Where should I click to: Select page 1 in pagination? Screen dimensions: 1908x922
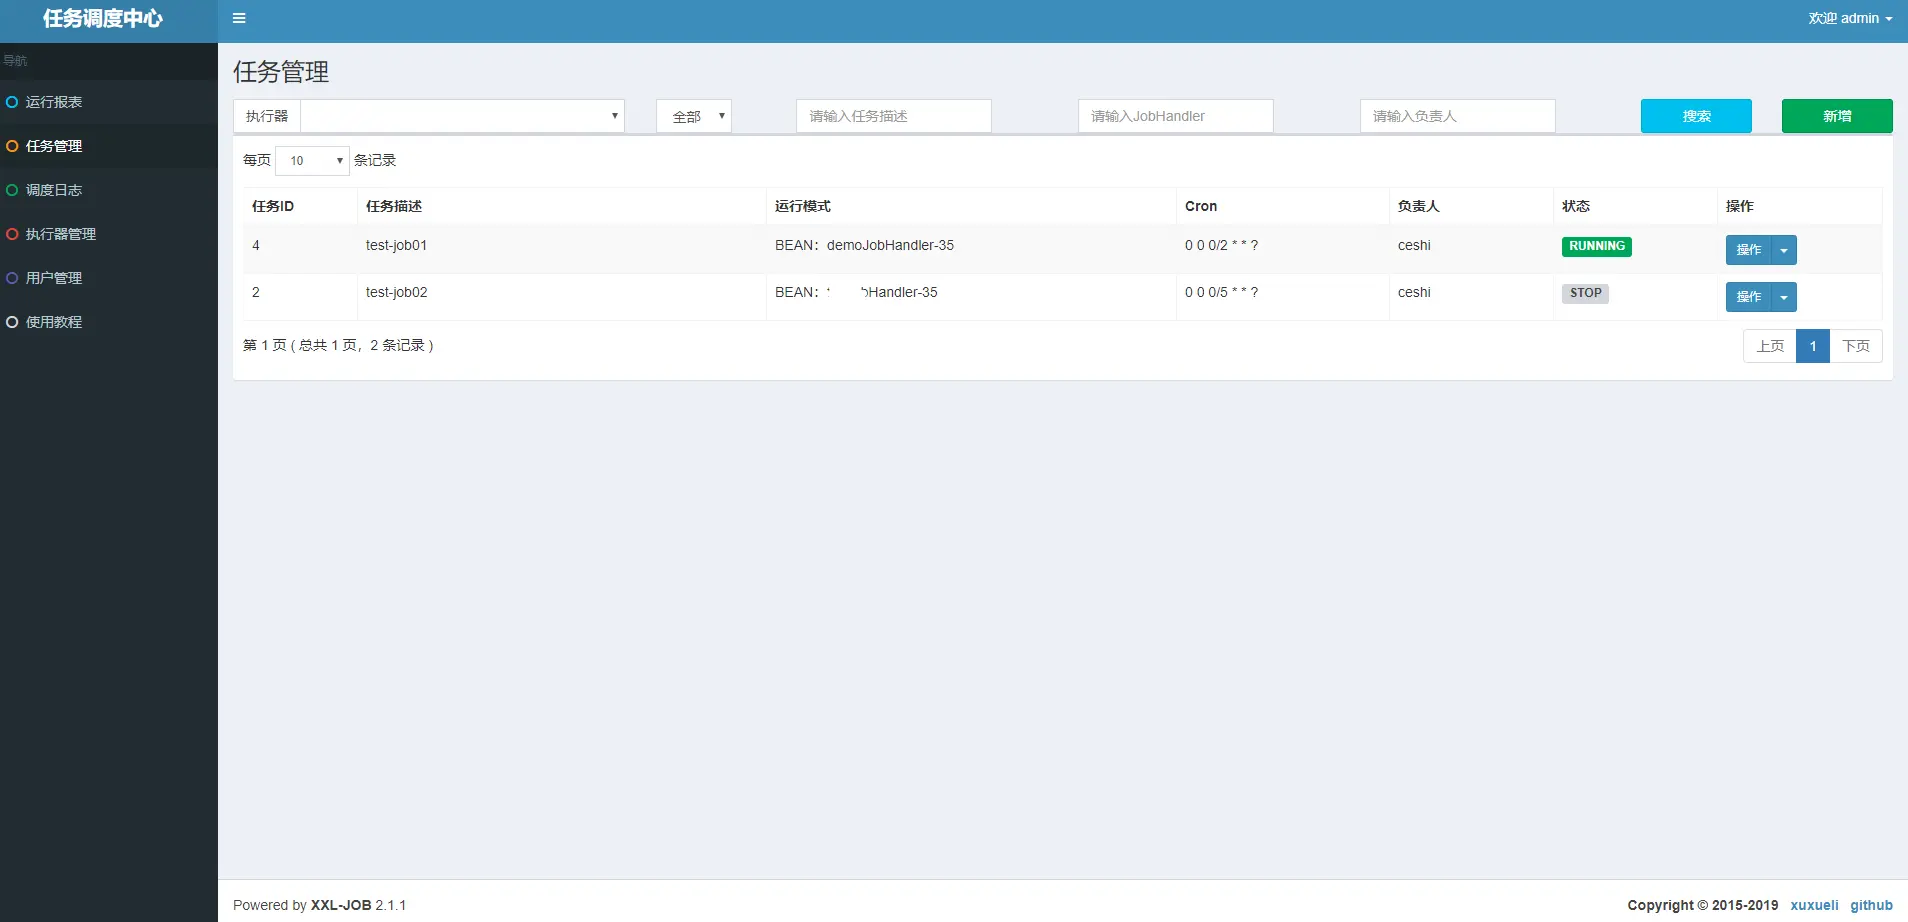(x=1813, y=346)
